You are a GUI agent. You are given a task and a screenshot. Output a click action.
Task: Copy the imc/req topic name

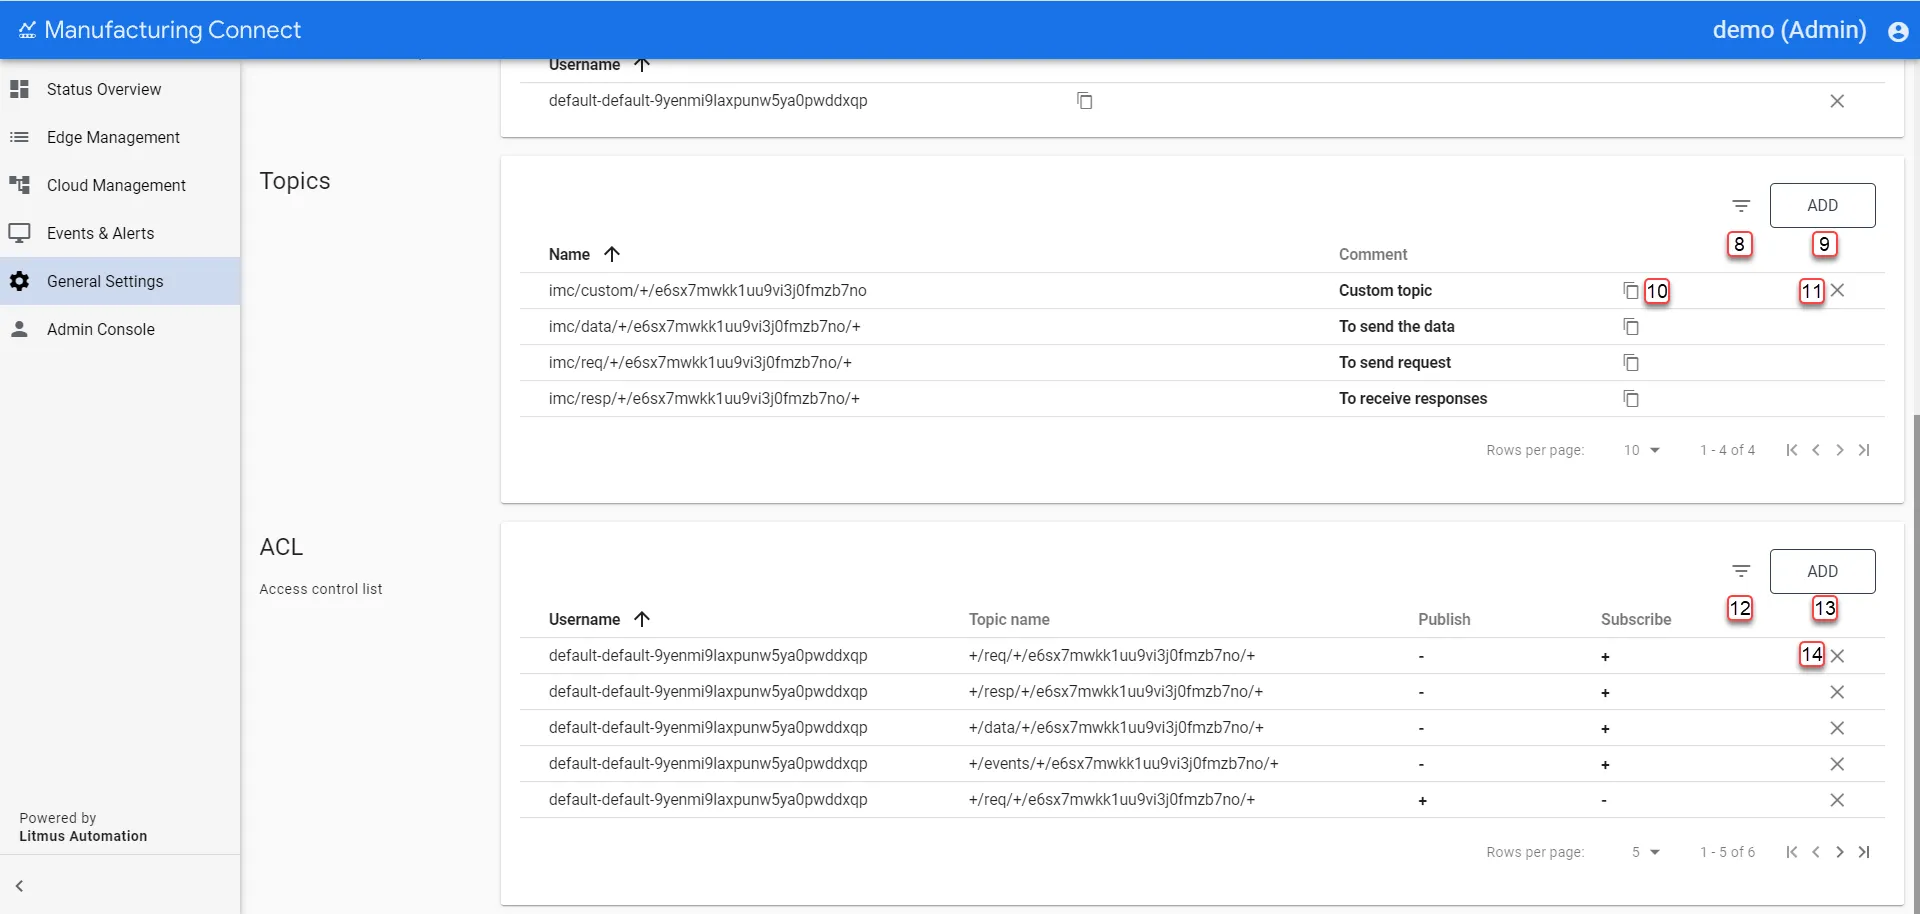[1630, 363]
